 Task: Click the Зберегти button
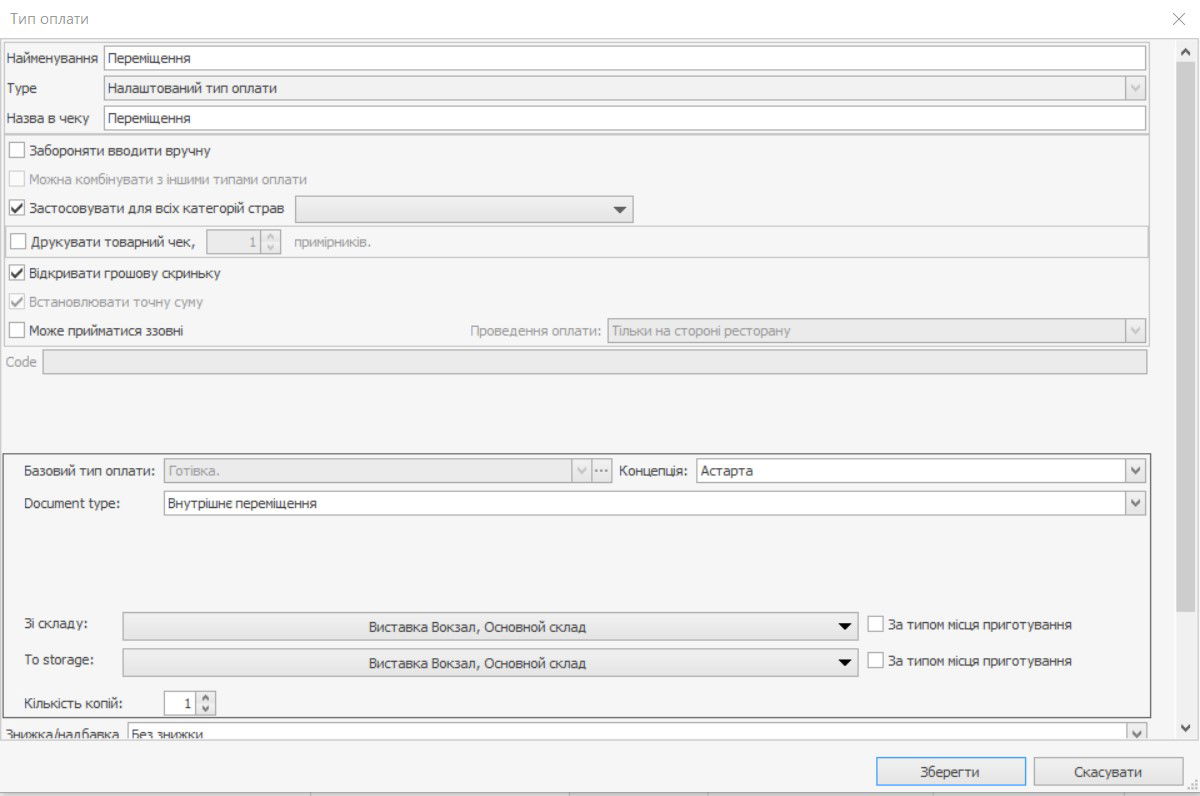[x=950, y=772]
